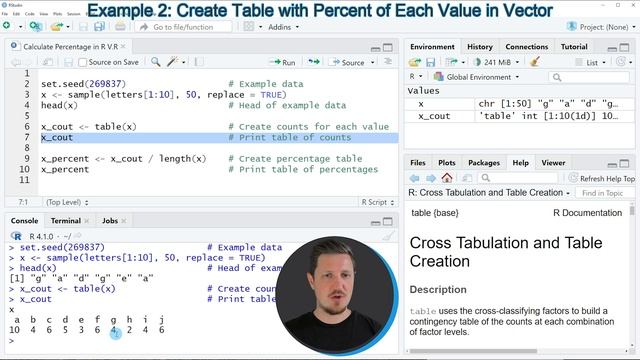The height and width of the screenshot is (360, 640).
Task: Click the Run button in editor
Action: 282,62
